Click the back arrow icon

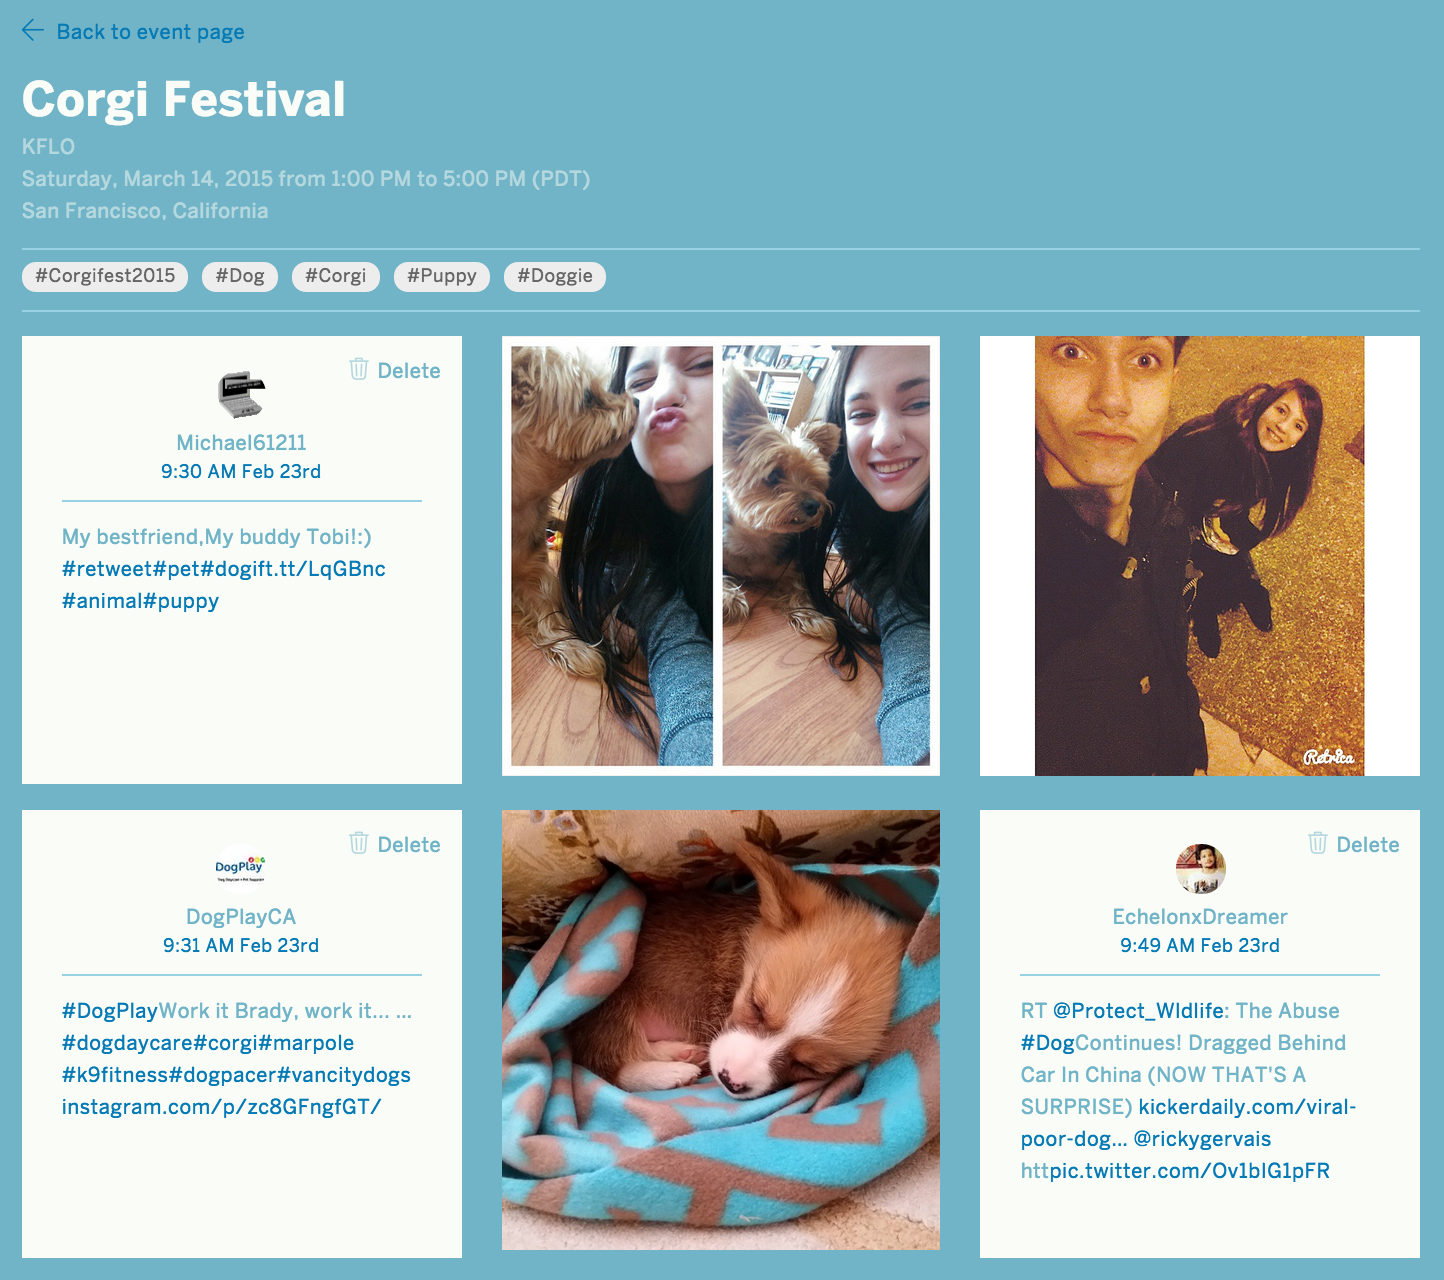click(x=33, y=31)
